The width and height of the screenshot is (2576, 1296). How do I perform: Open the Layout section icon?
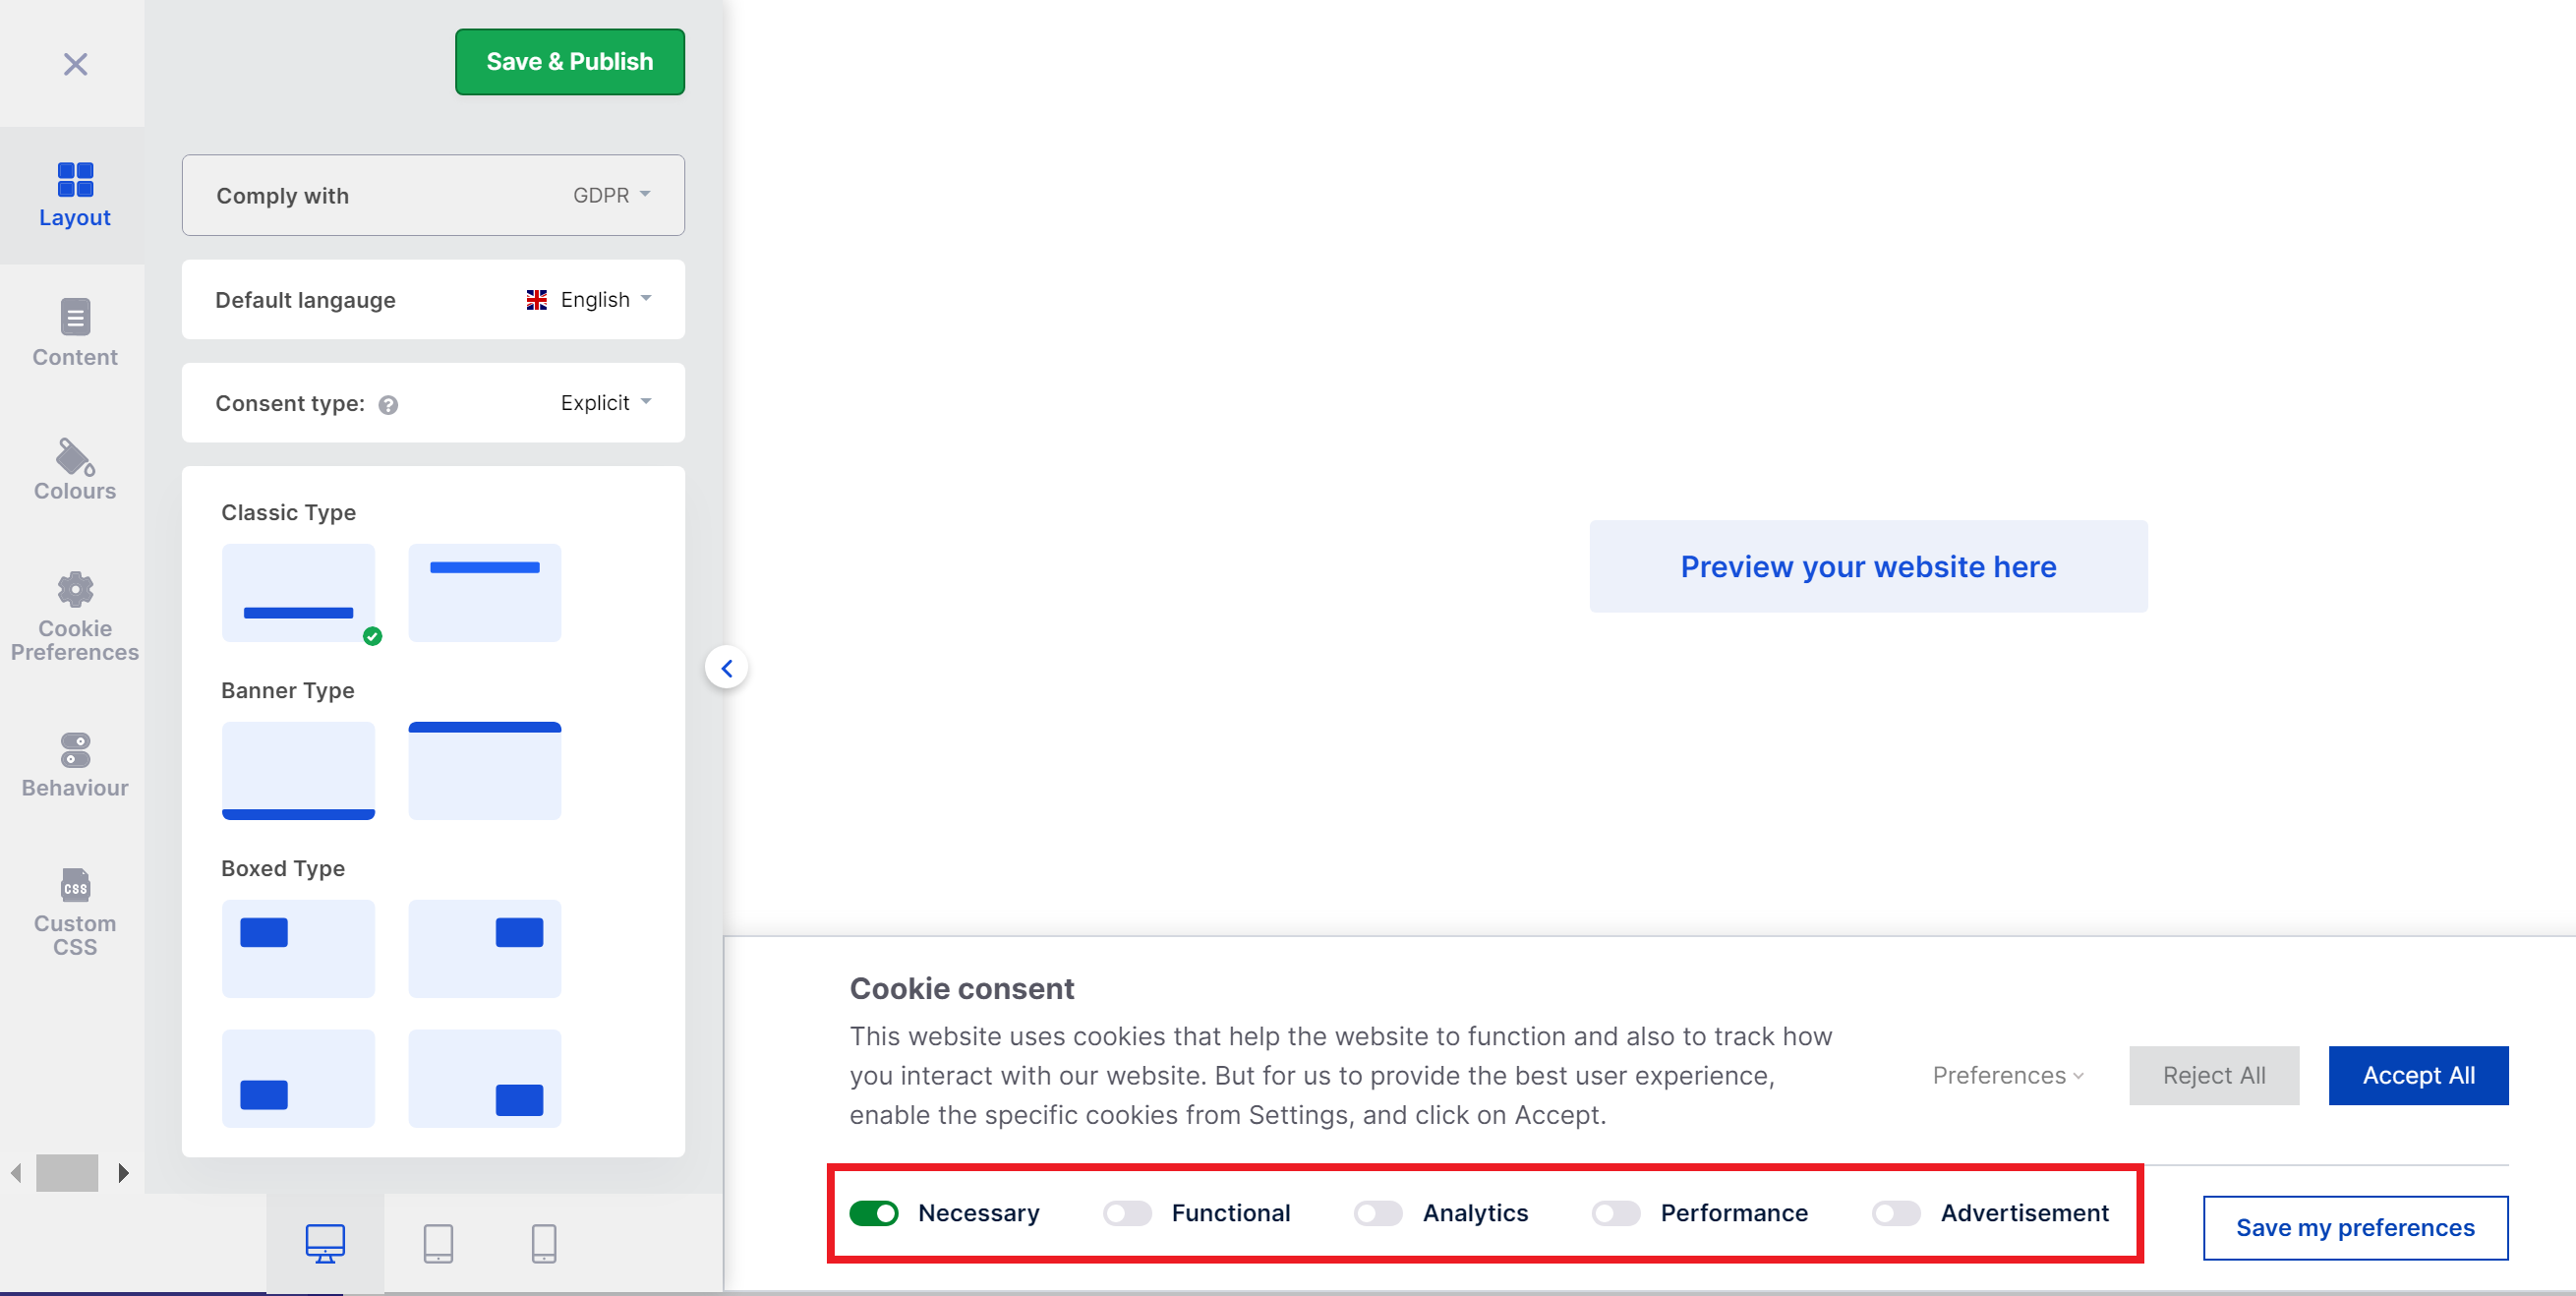tap(75, 180)
